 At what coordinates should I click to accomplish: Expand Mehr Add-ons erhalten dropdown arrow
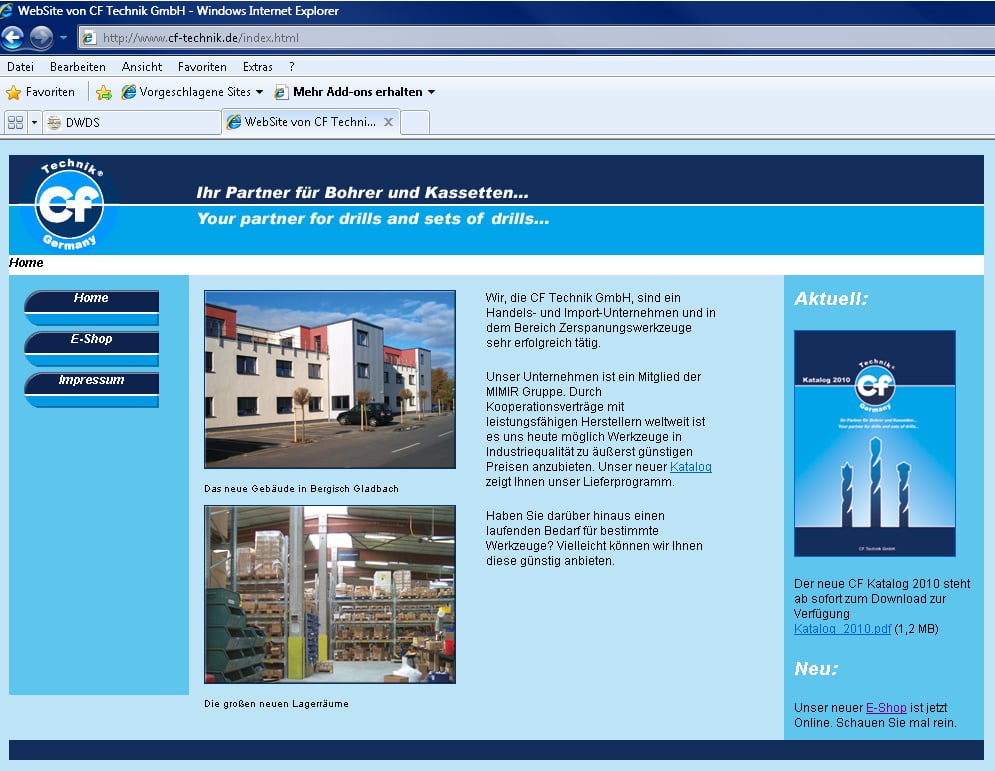tap(432, 92)
